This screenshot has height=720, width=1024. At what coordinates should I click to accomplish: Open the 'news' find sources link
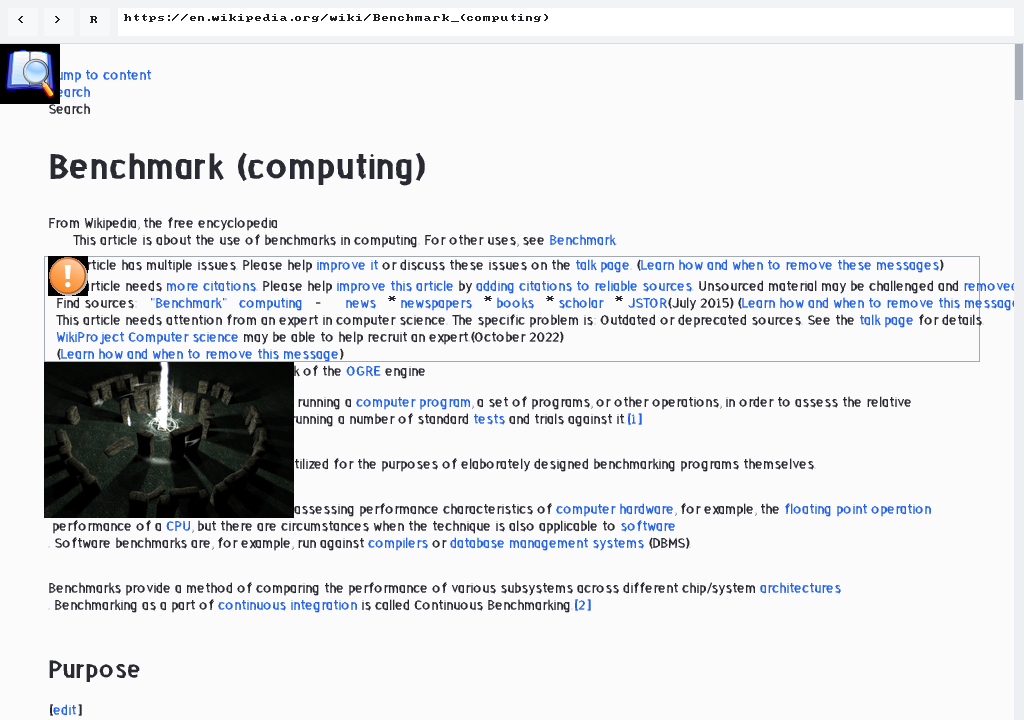(x=360, y=303)
